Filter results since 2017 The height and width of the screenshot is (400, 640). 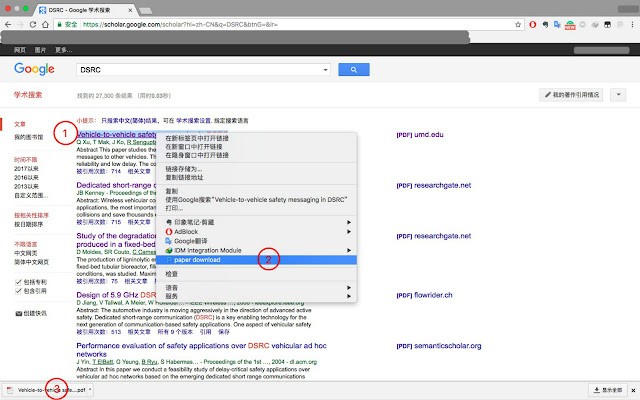click(x=26, y=169)
